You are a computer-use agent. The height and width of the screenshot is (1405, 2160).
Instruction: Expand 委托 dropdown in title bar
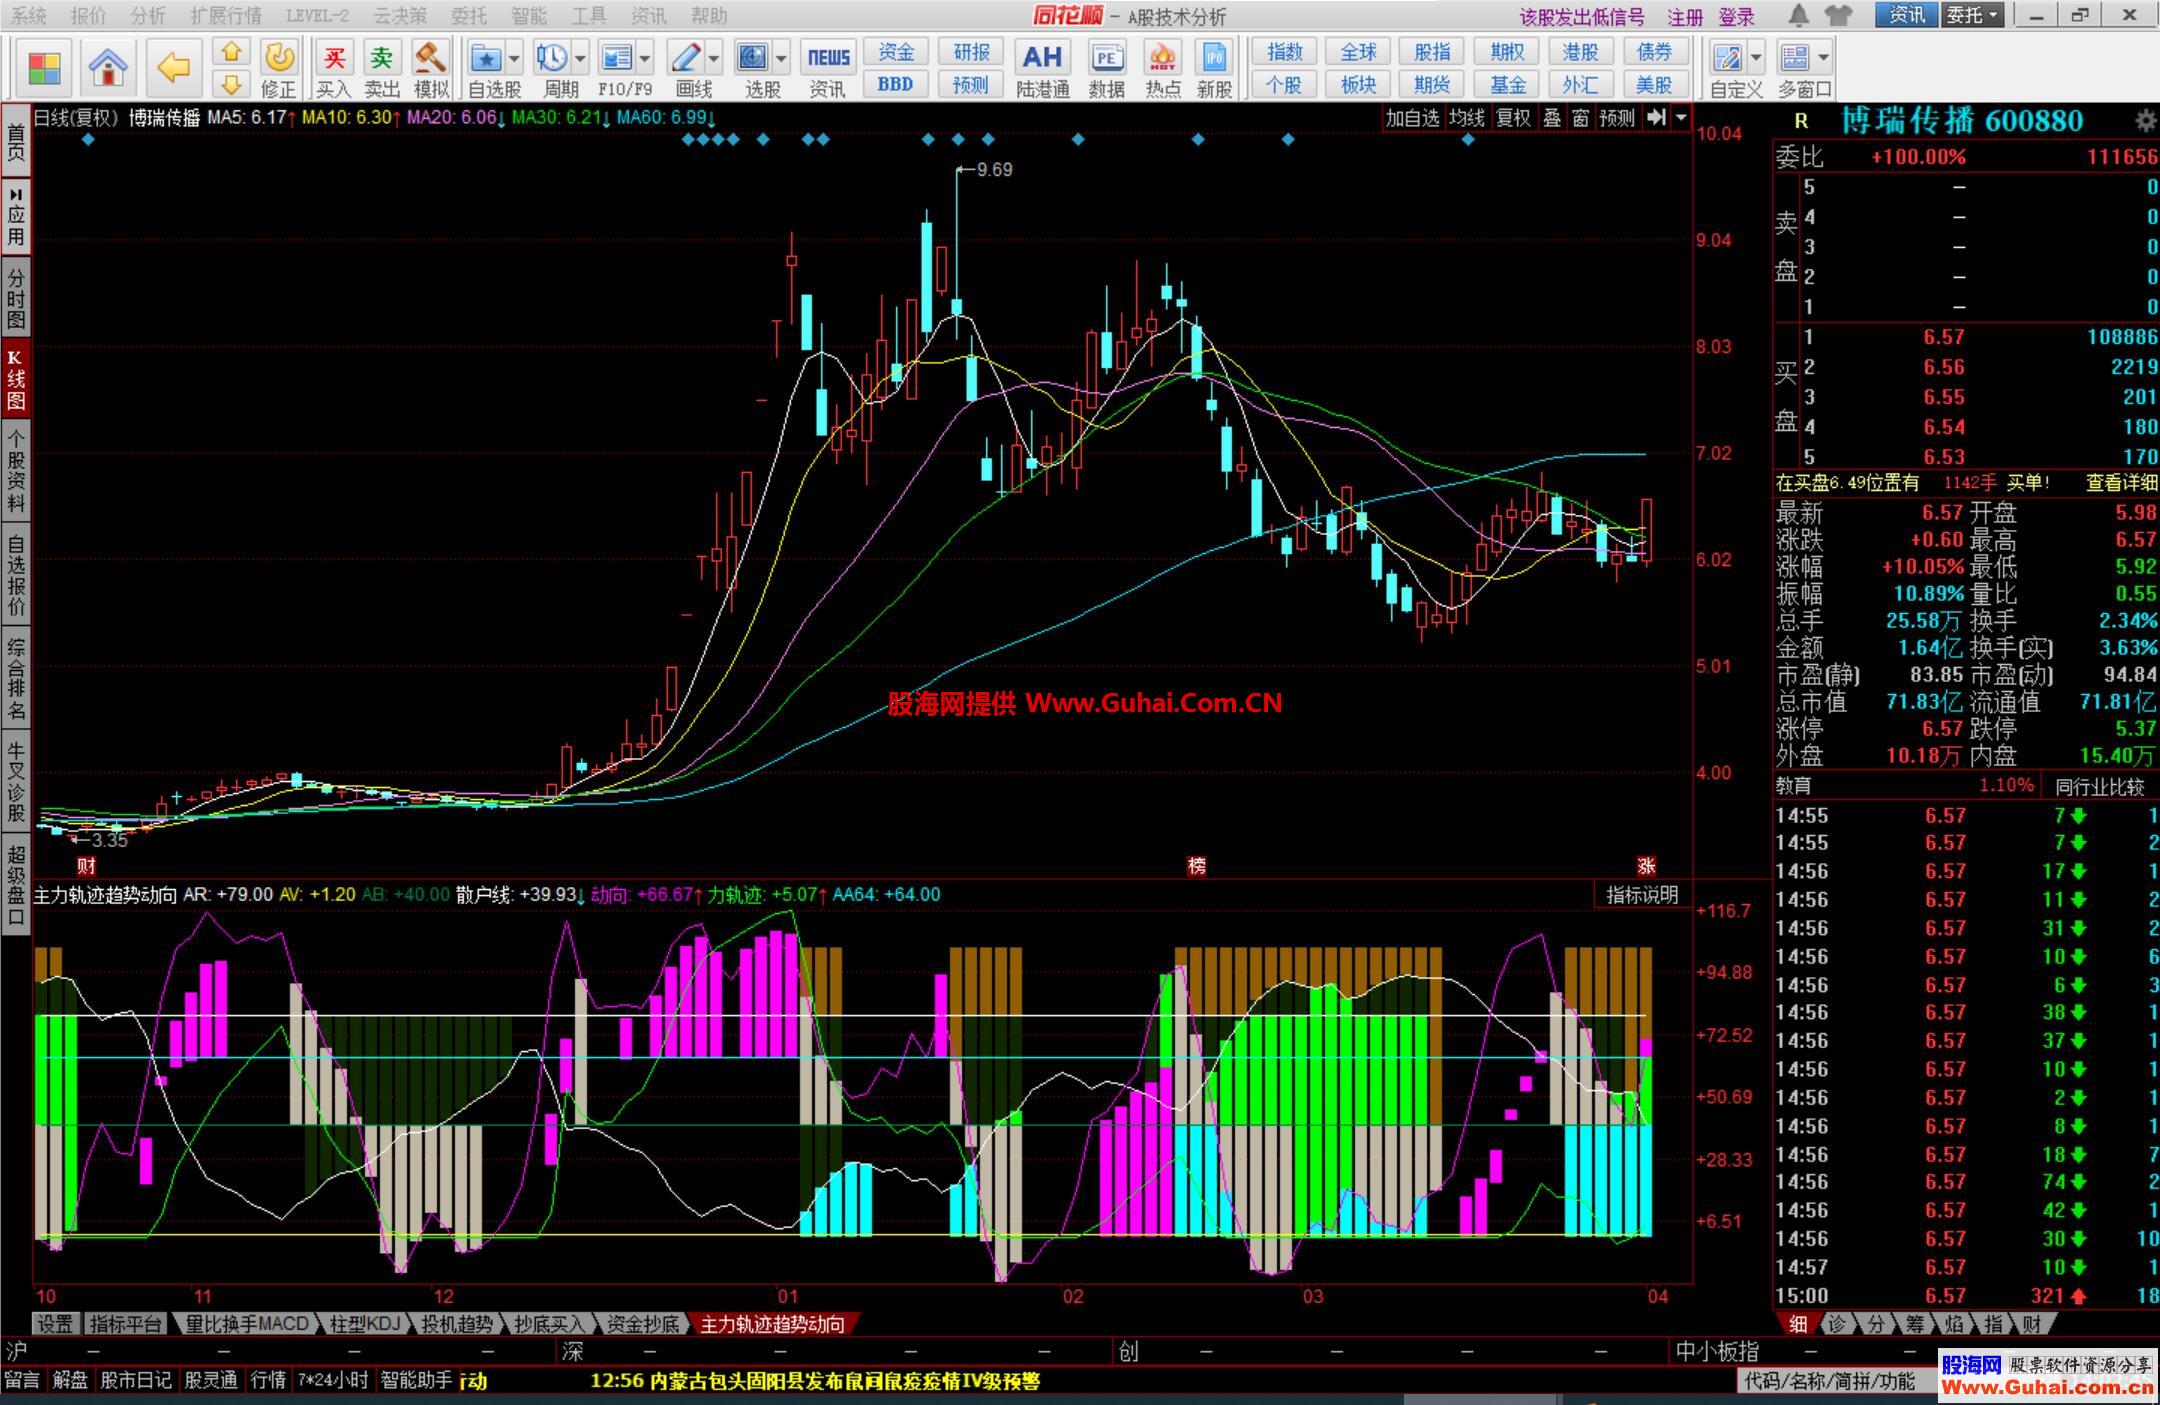pos(1973,15)
